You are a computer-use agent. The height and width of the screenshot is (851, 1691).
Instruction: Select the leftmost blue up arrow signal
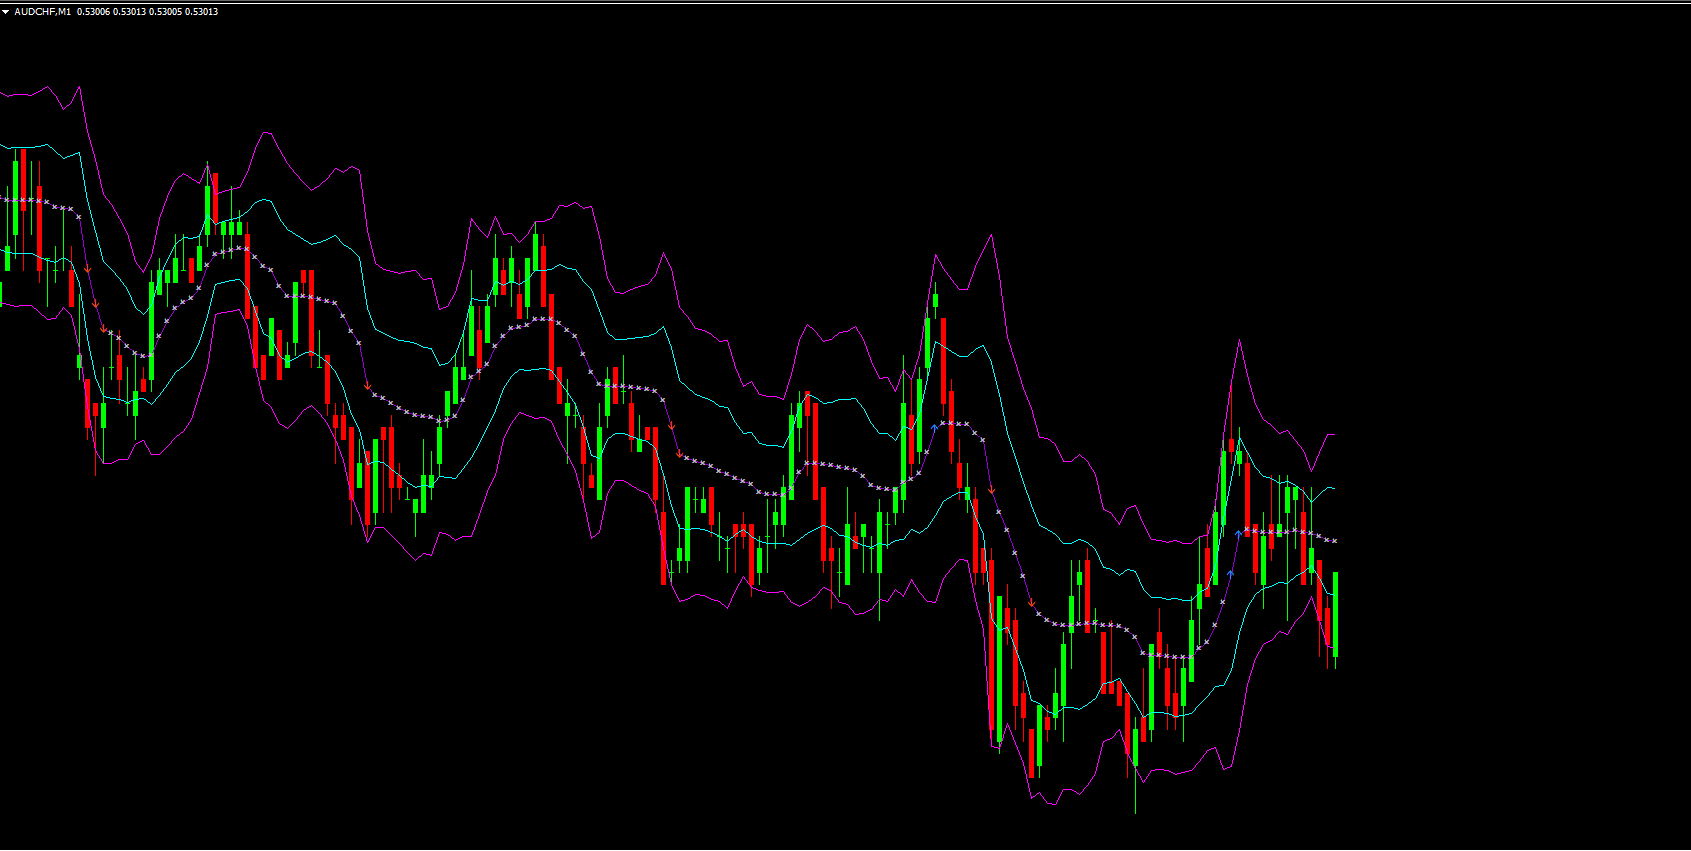(x=935, y=428)
